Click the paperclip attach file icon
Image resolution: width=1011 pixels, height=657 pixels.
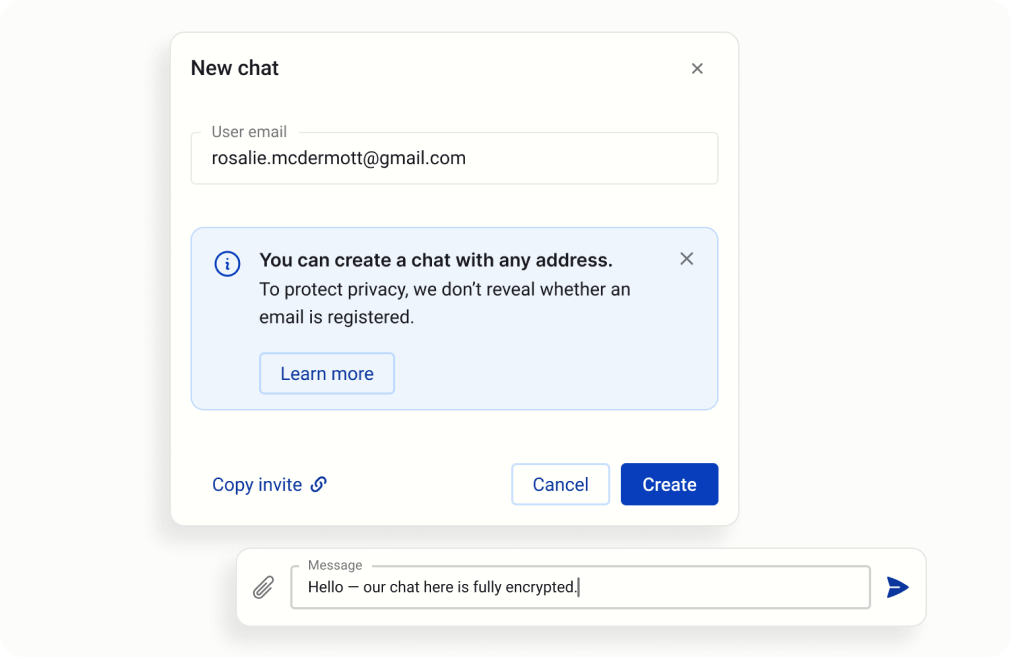[x=263, y=587]
